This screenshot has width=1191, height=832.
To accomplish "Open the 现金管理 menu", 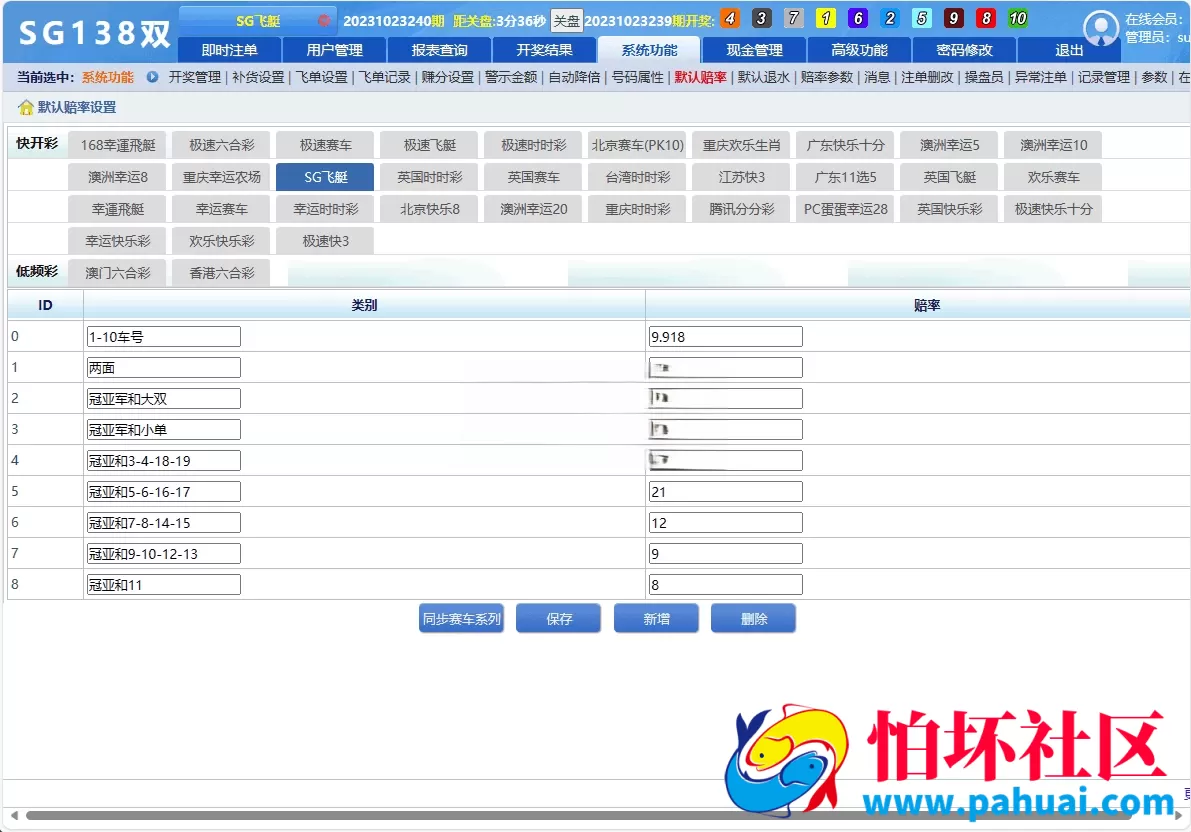I will click(x=754, y=50).
